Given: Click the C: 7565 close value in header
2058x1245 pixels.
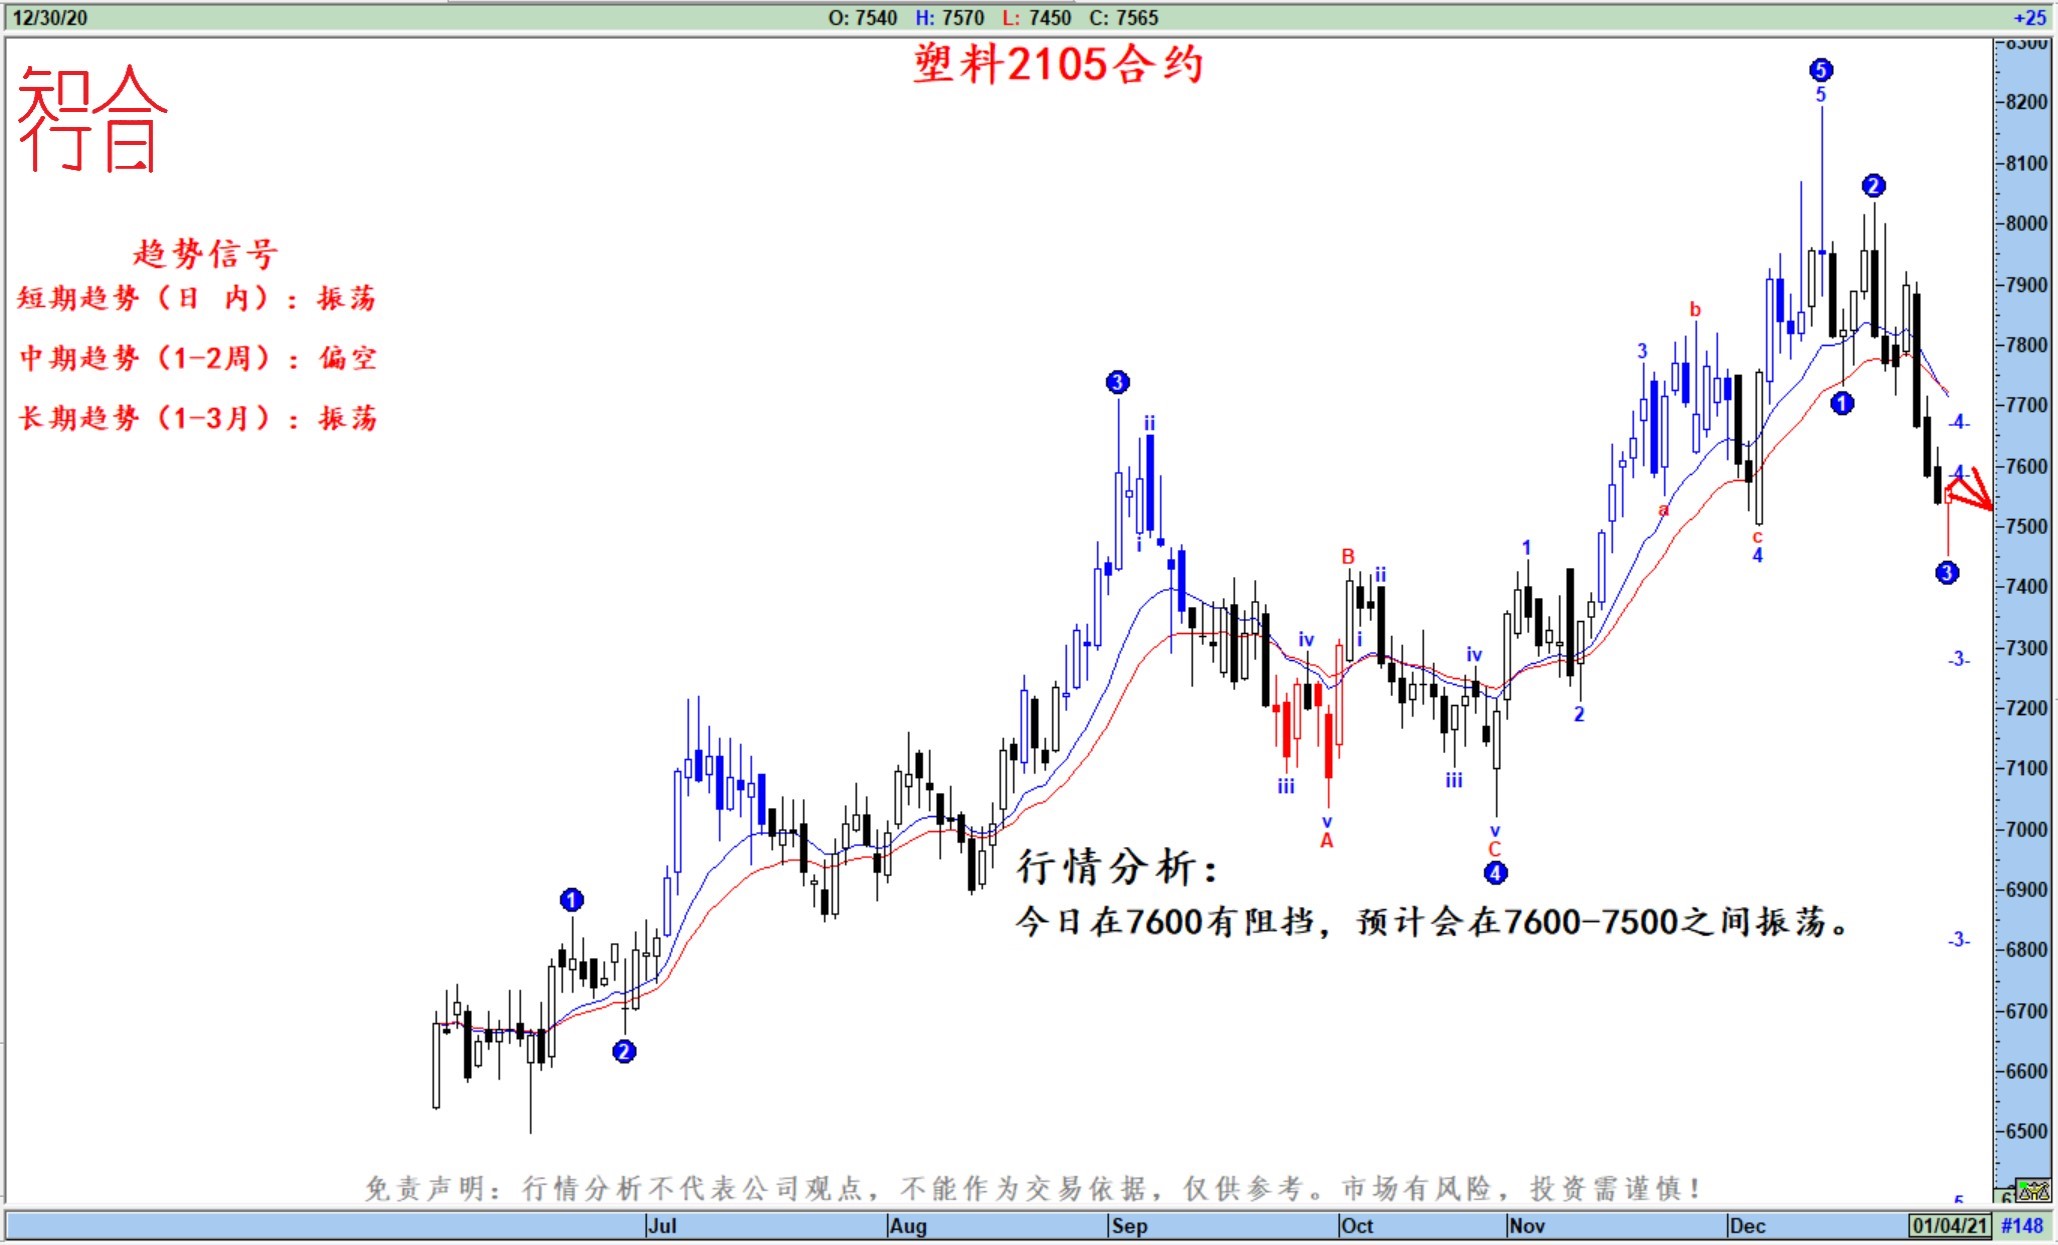Looking at the screenshot, I should 1122,17.
